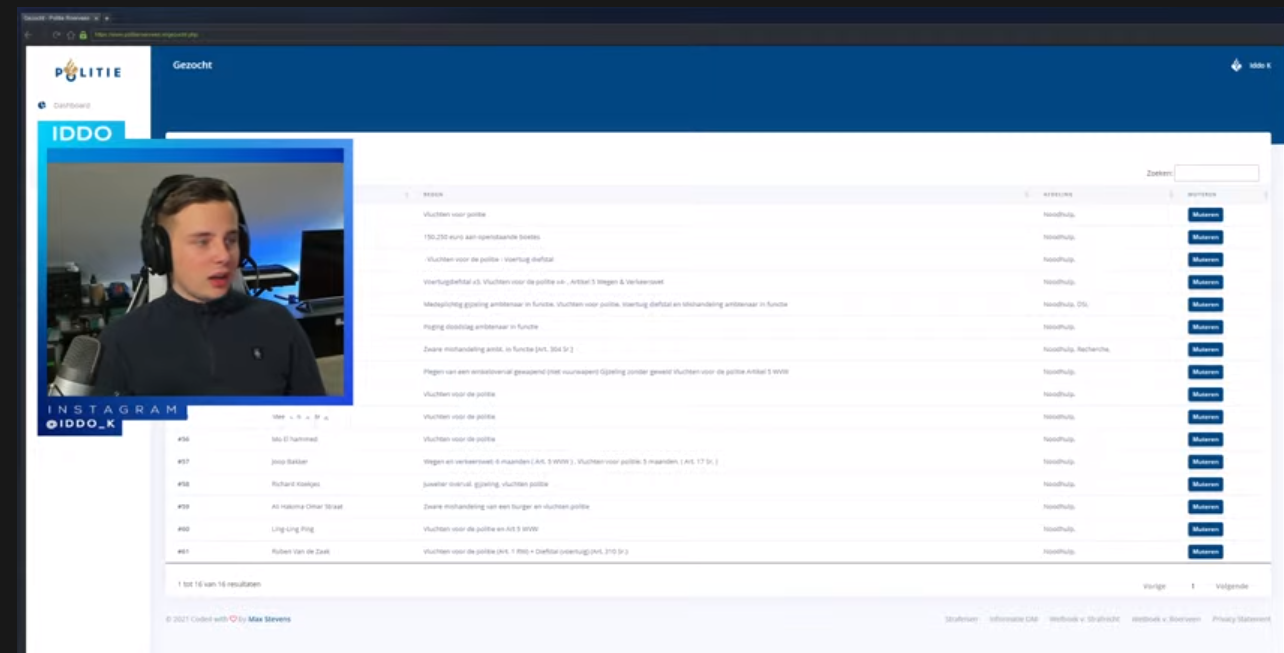
Task: Click the browser address bar URL
Action: coord(146,35)
